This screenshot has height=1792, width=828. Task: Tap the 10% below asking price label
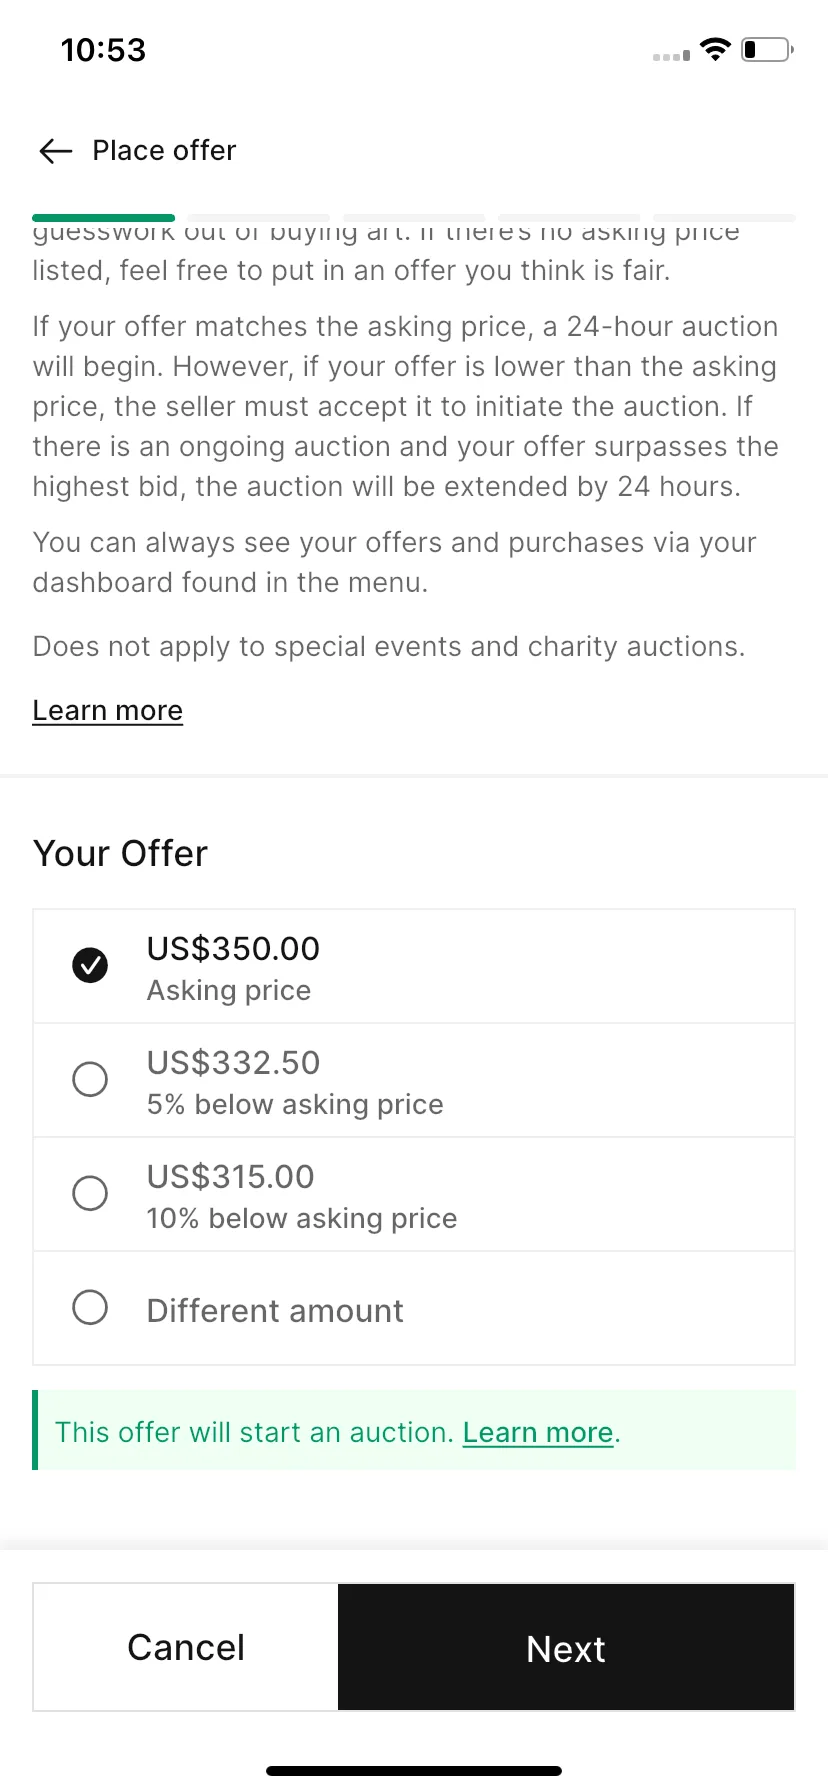(x=302, y=1218)
